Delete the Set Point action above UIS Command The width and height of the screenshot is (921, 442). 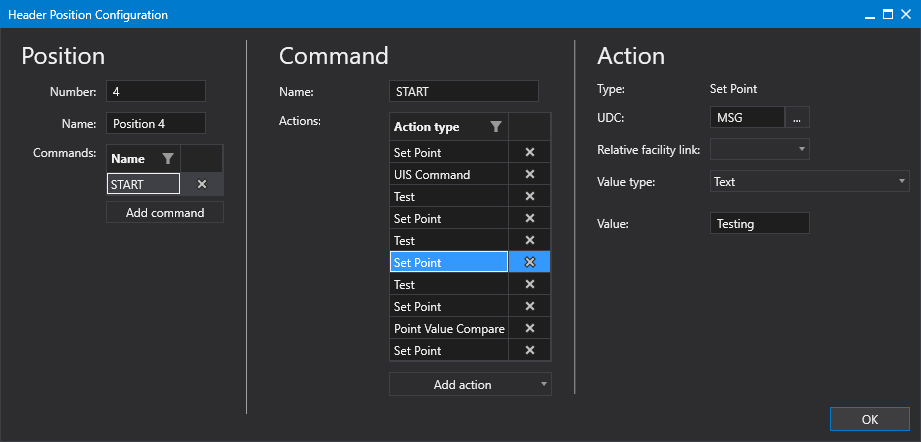pyautogui.click(x=529, y=153)
